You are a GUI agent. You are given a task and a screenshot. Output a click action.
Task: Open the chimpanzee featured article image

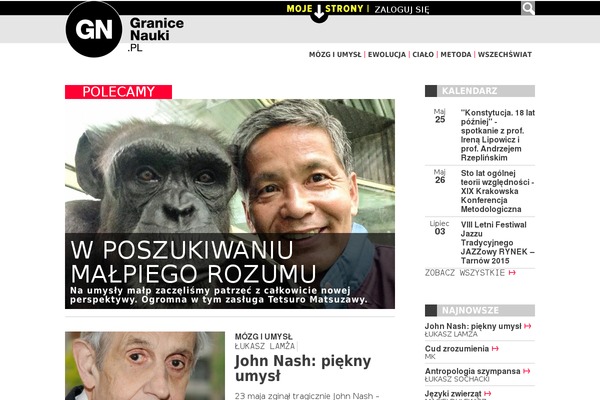230,204
